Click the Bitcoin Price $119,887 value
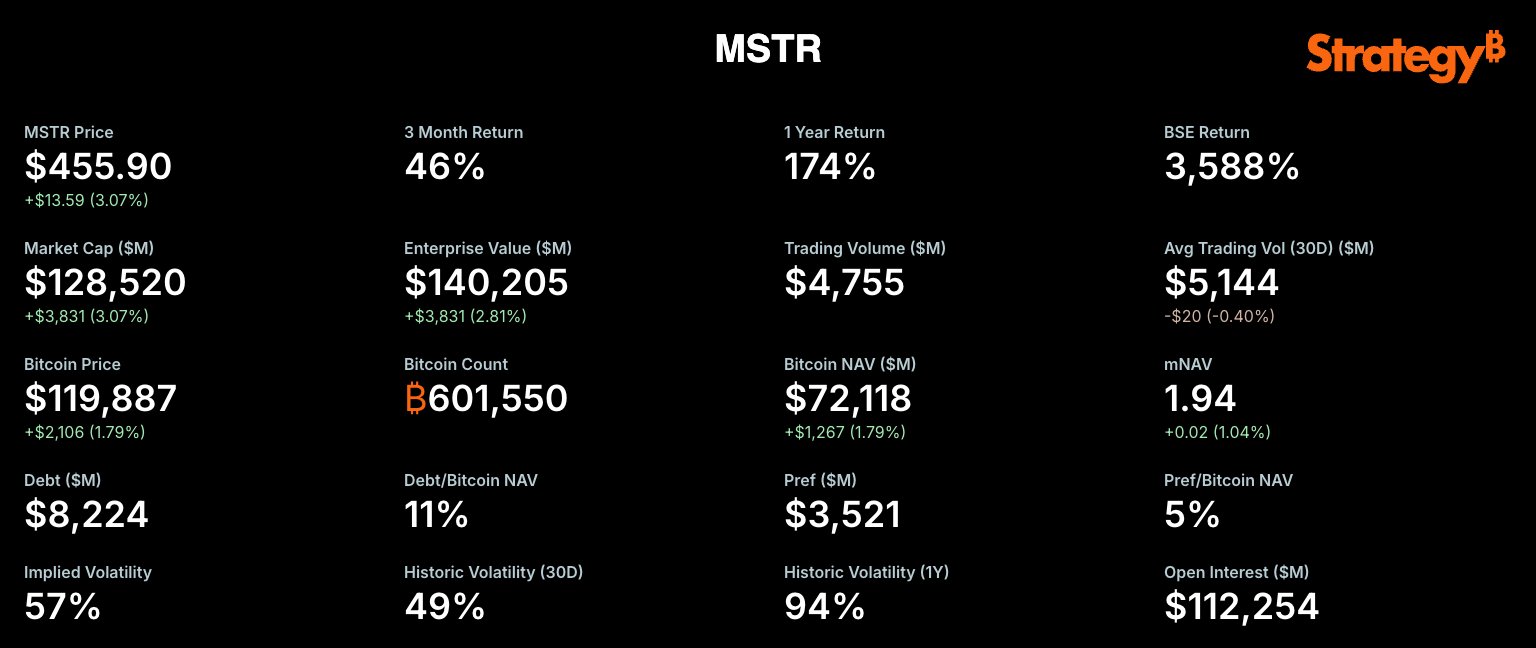The height and width of the screenshot is (648, 1536). (100, 399)
